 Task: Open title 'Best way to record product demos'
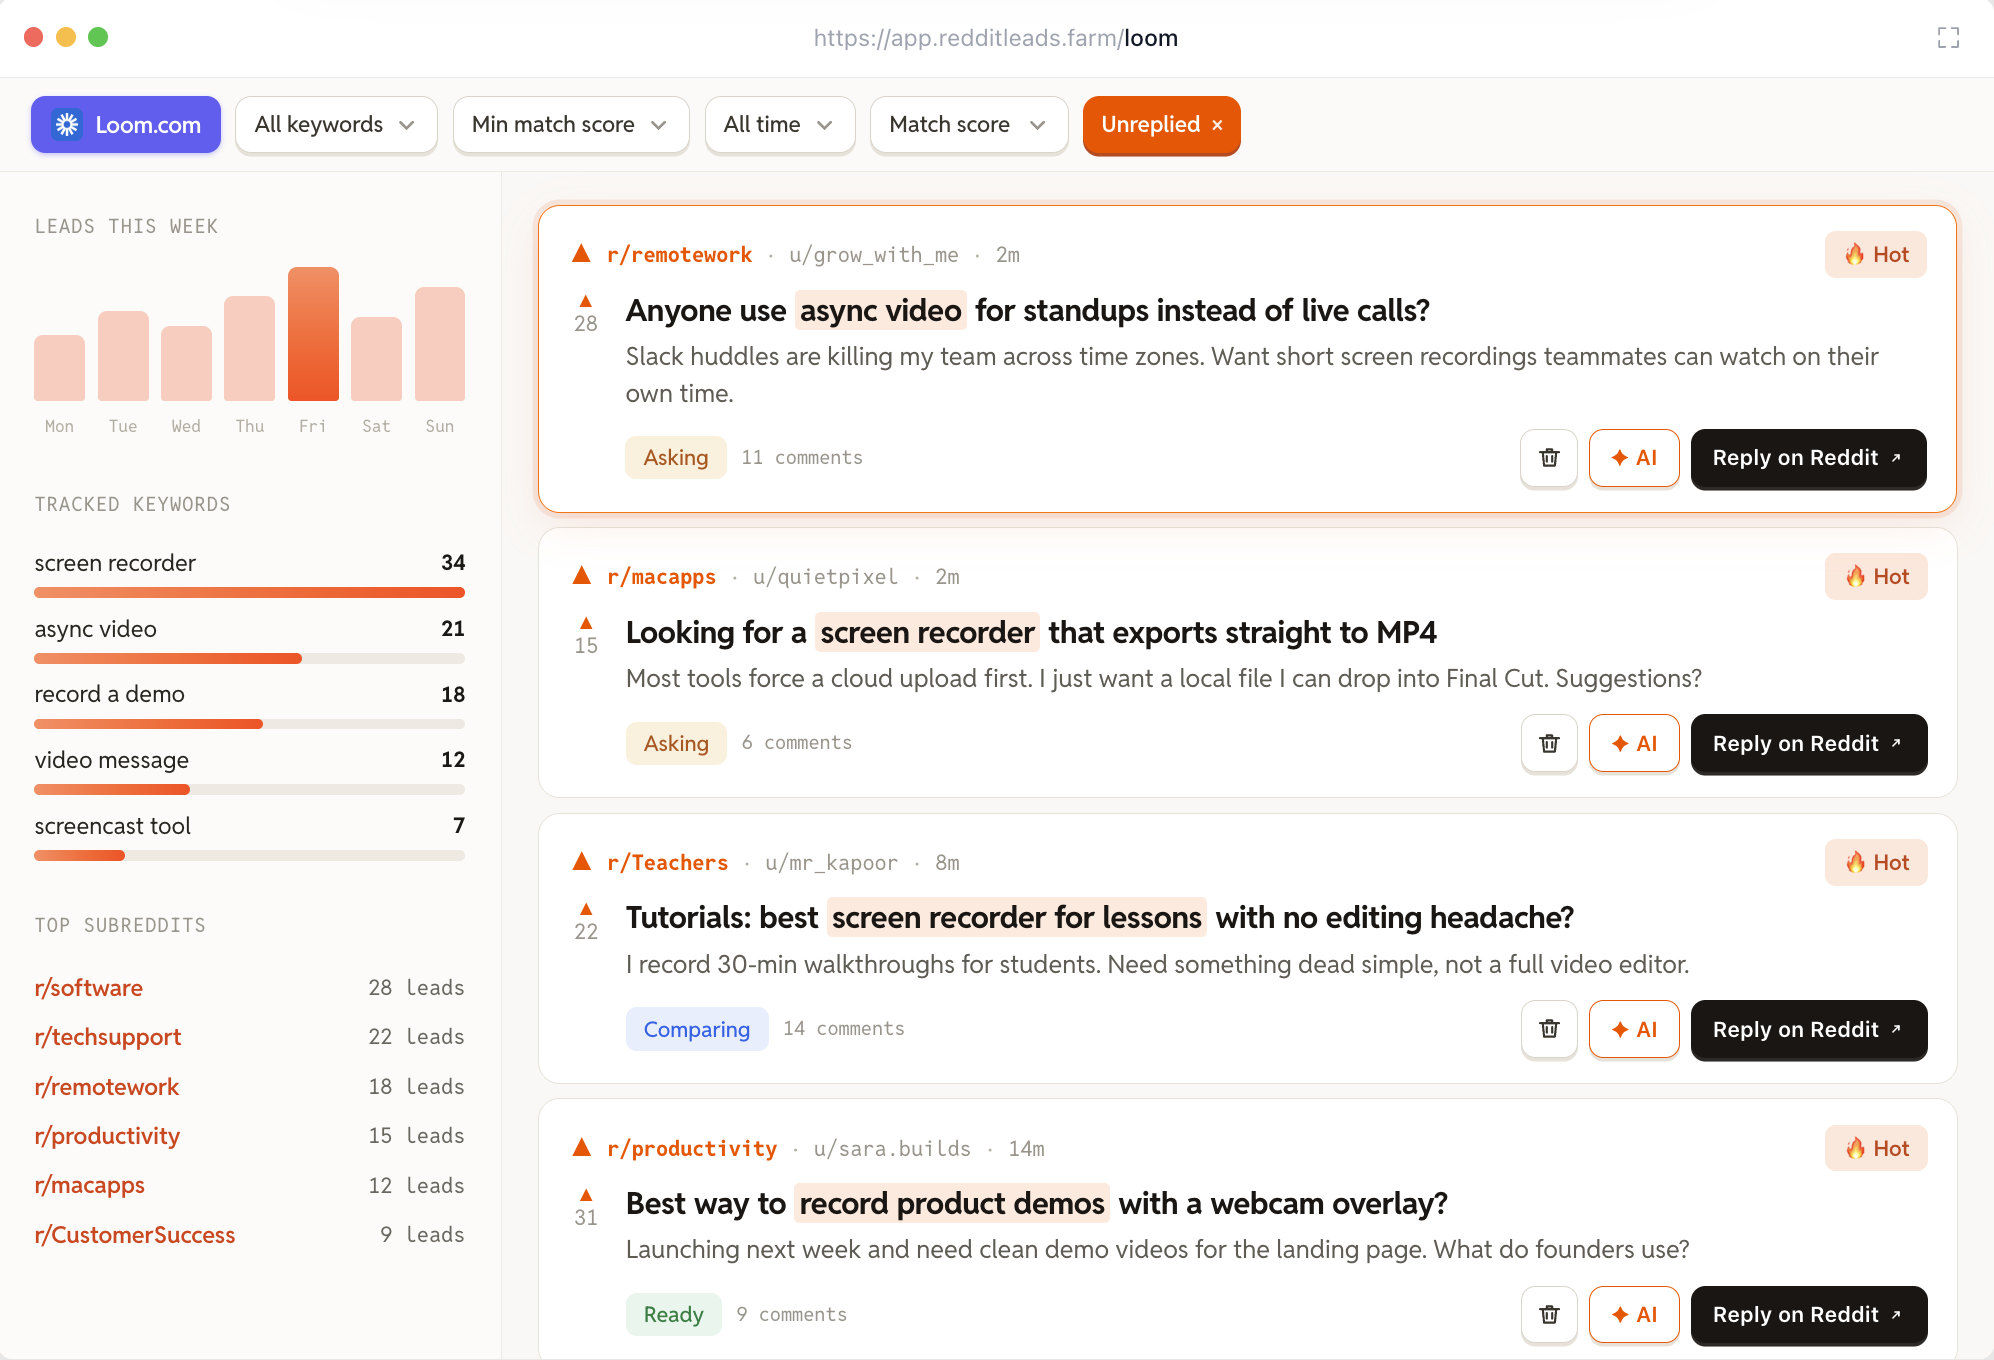tap(1037, 1204)
